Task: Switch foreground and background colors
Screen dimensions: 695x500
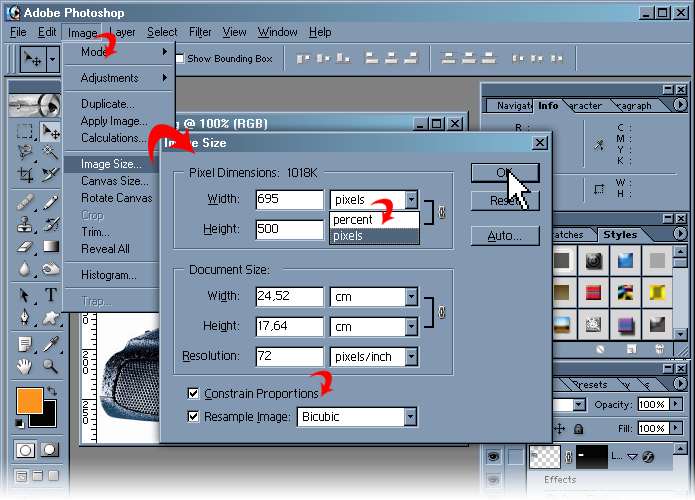Action: [52, 391]
